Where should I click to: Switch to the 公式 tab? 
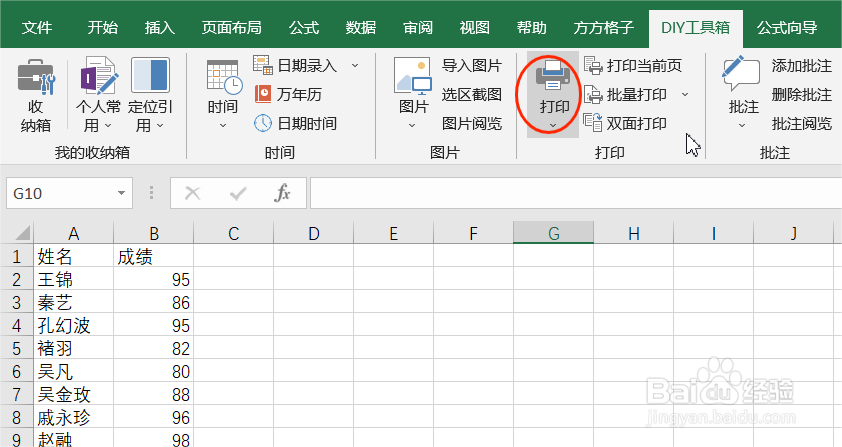pyautogui.click(x=303, y=27)
